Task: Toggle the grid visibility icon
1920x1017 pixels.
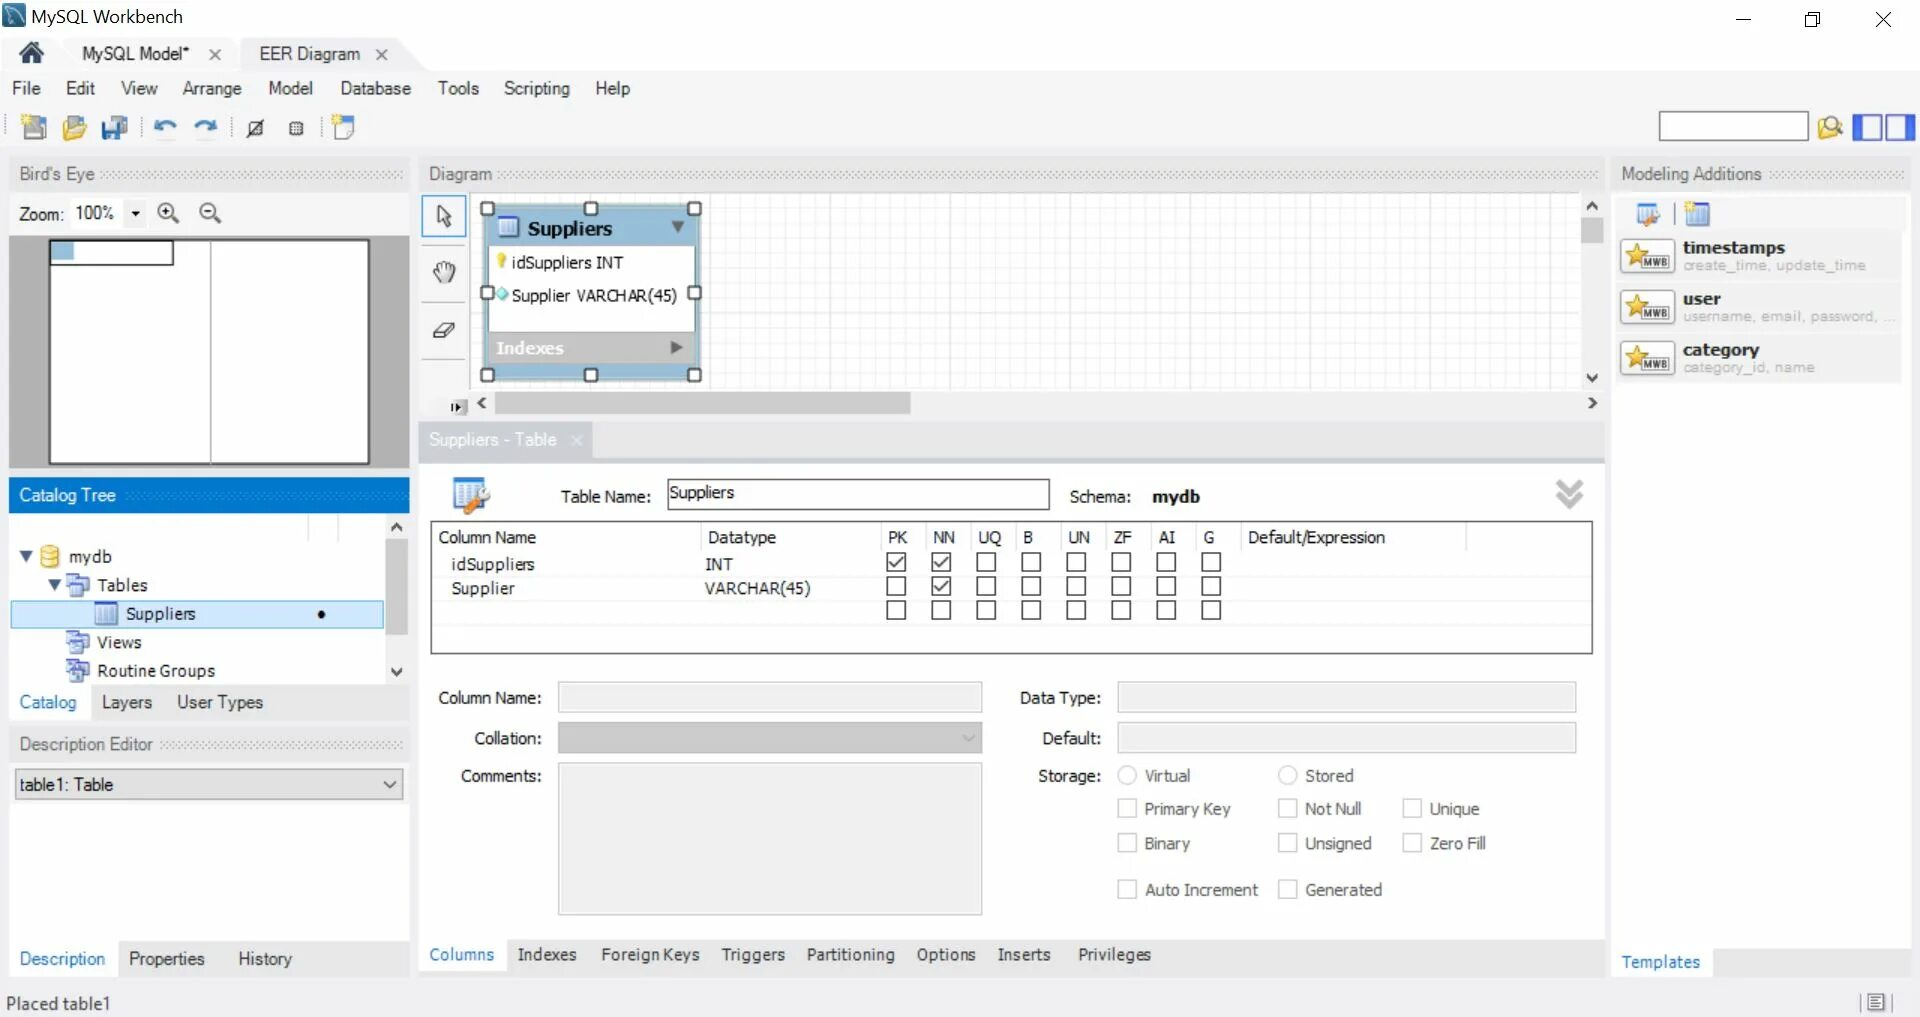Action: tap(255, 128)
